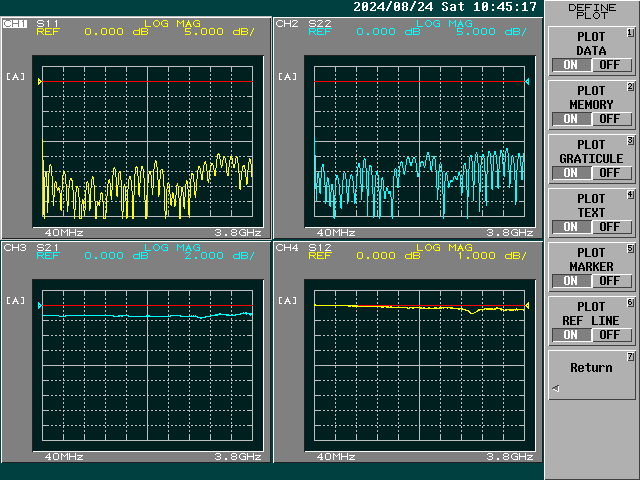This screenshot has width=640, height=480.
Task: Set Plot Marker to ON
Action: click(x=570, y=281)
